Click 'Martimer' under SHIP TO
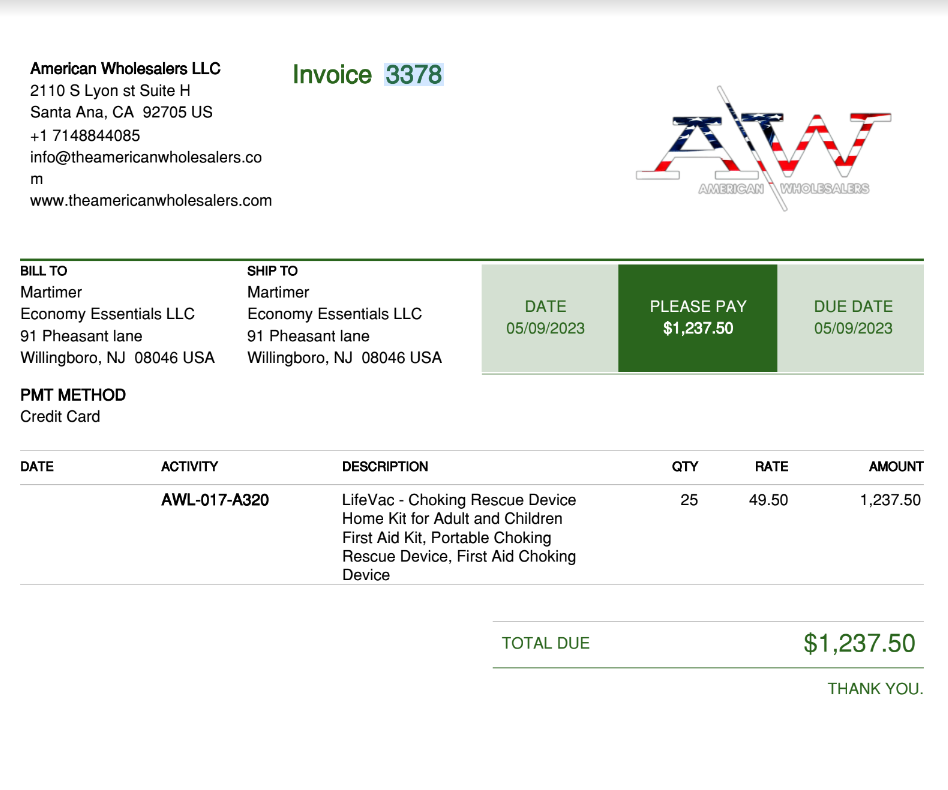The width and height of the screenshot is (948, 790). [278, 293]
